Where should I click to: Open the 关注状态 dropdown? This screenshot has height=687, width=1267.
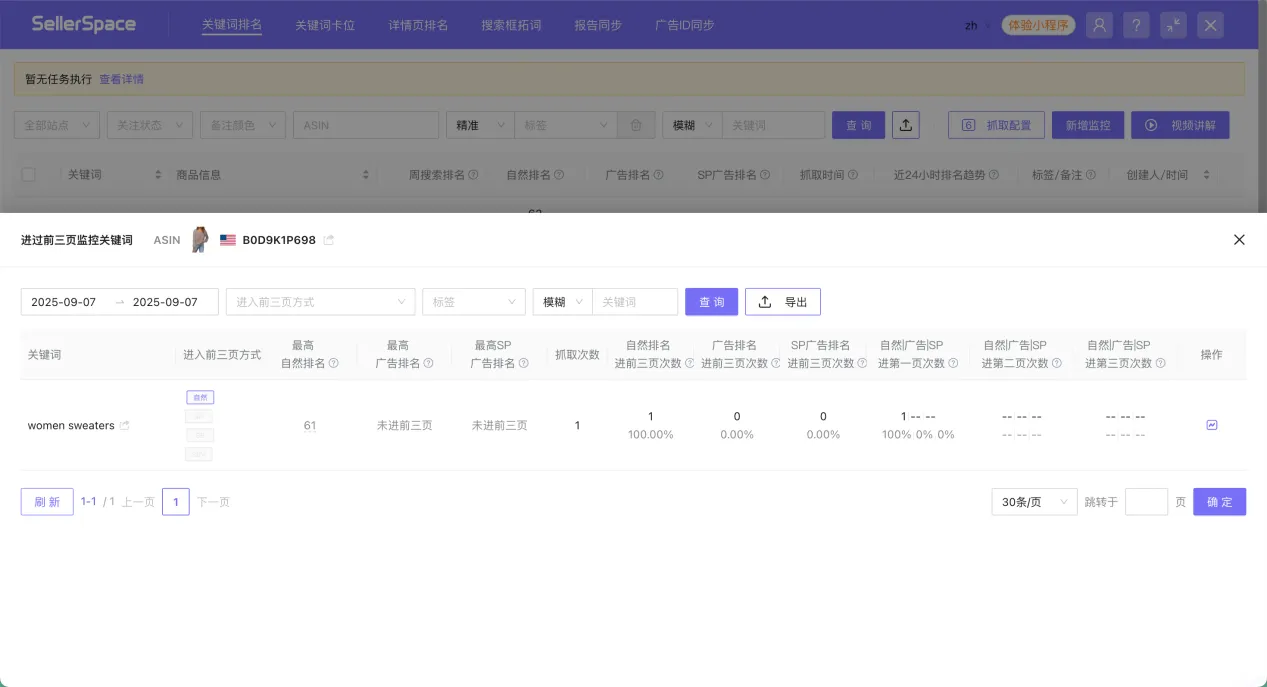(150, 125)
